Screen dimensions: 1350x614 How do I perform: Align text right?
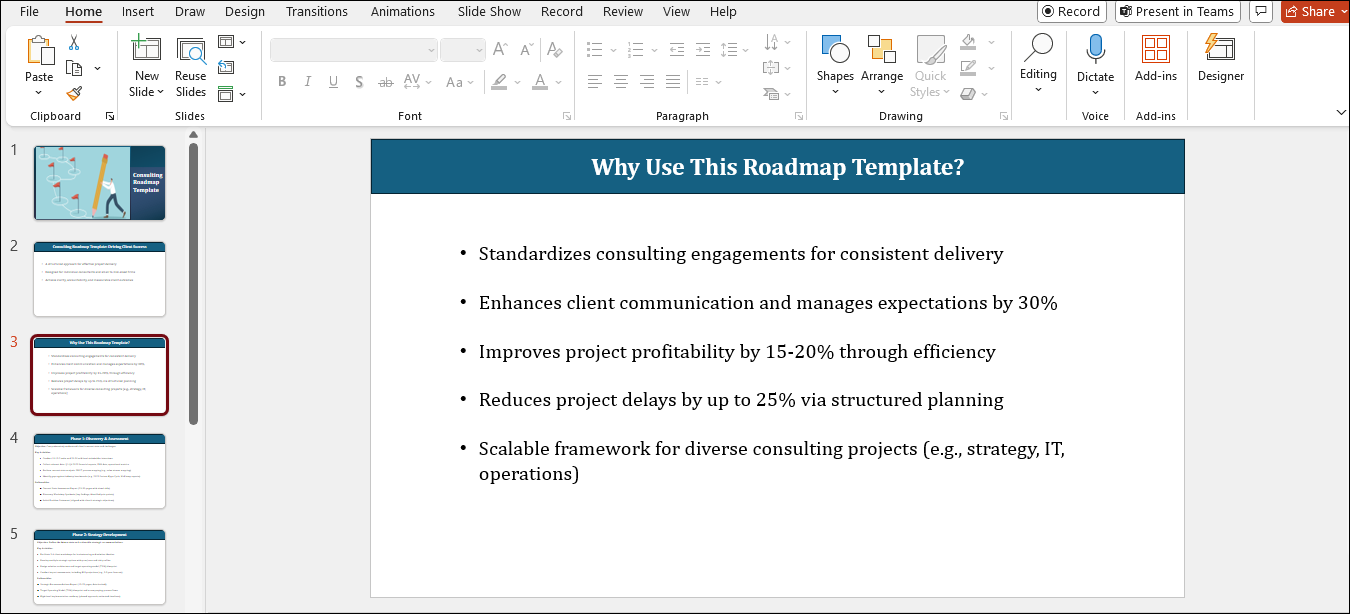[647, 81]
